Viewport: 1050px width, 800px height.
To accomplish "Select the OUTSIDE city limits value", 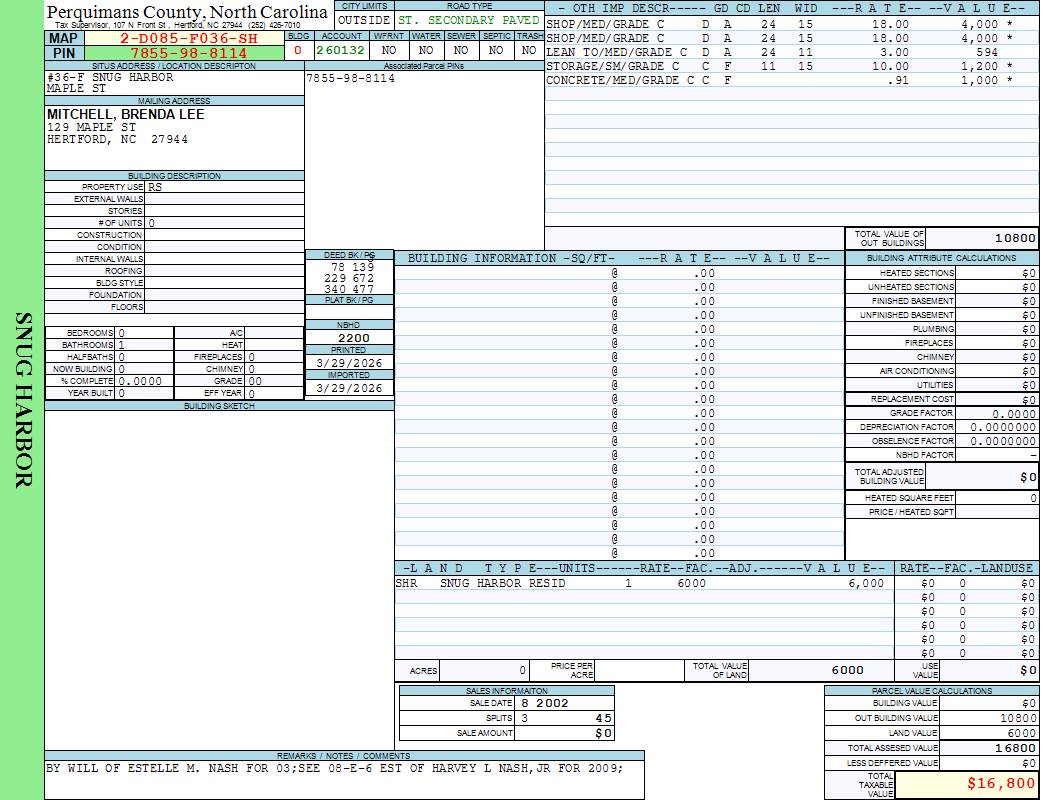I will (364, 20).
